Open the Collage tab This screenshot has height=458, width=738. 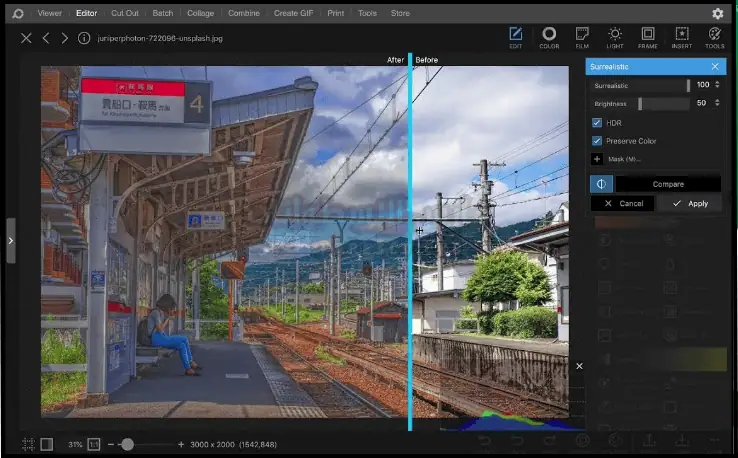(x=200, y=13)
